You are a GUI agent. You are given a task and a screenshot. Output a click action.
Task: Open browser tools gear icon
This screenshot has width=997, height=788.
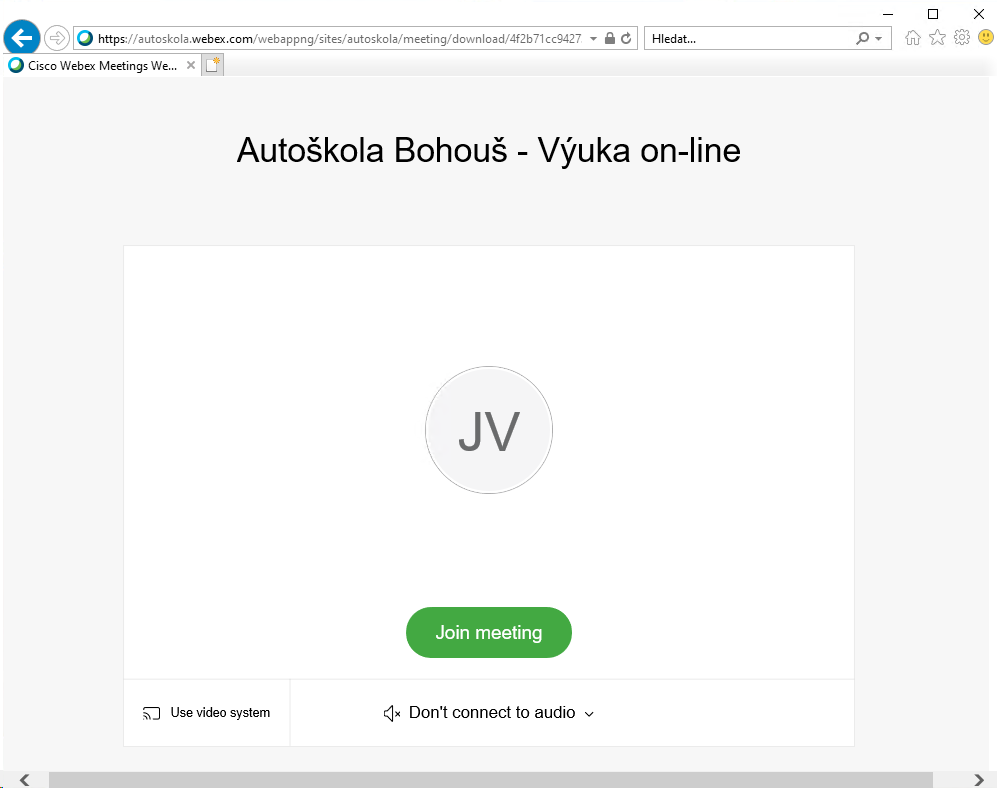(961, 38)
